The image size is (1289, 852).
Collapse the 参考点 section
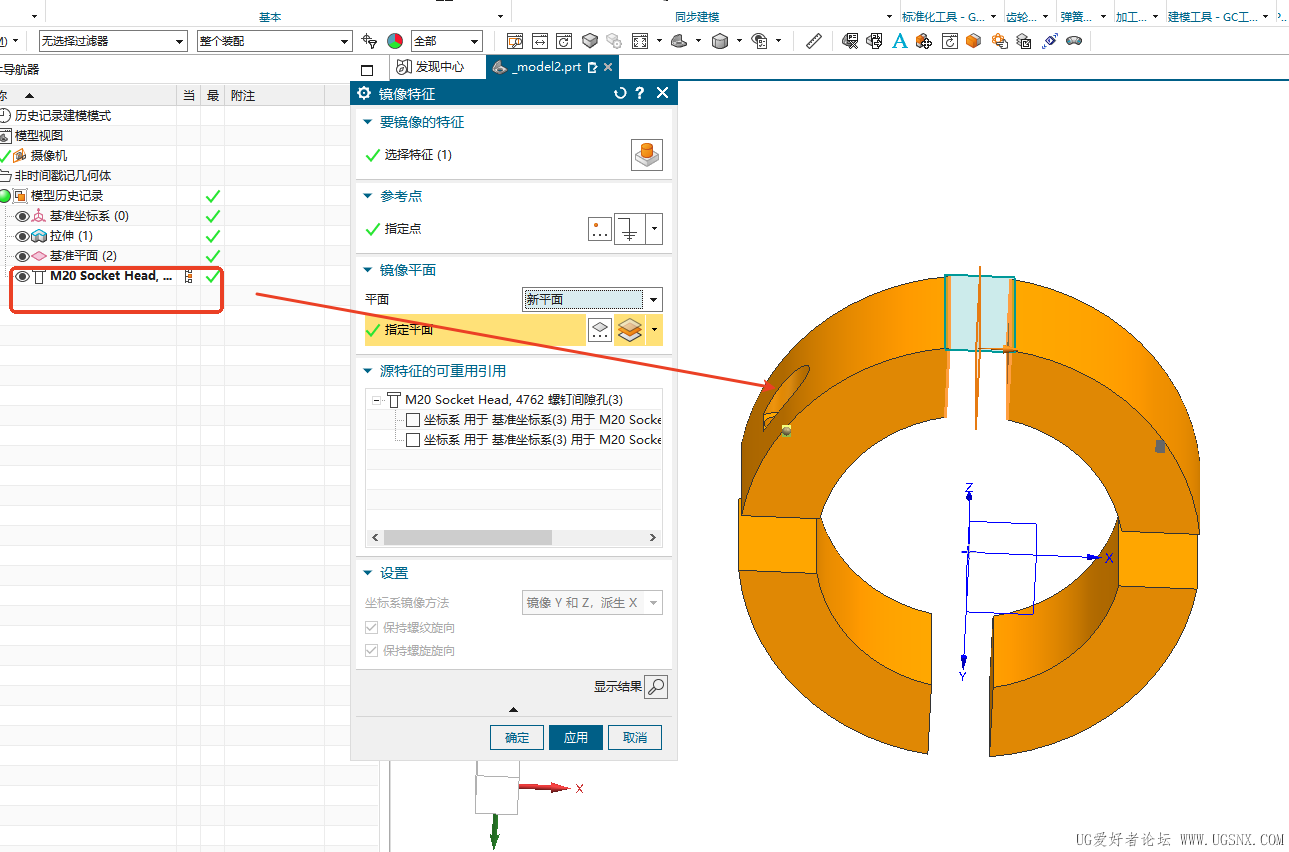(x=367, y=196)
